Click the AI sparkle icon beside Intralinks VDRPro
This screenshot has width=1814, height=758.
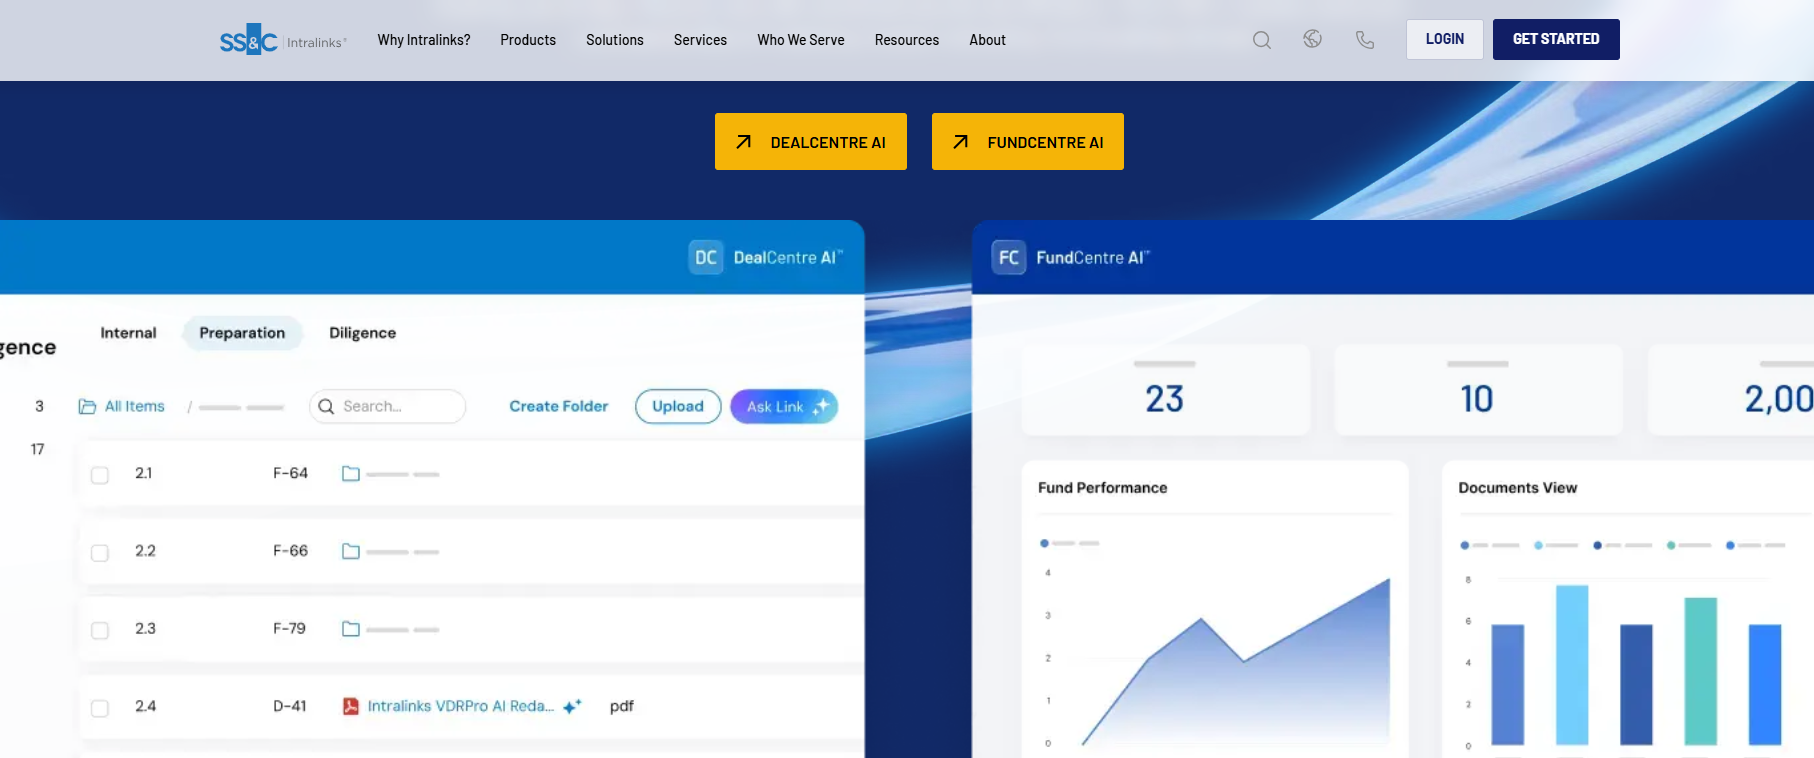tap(572, 706)
